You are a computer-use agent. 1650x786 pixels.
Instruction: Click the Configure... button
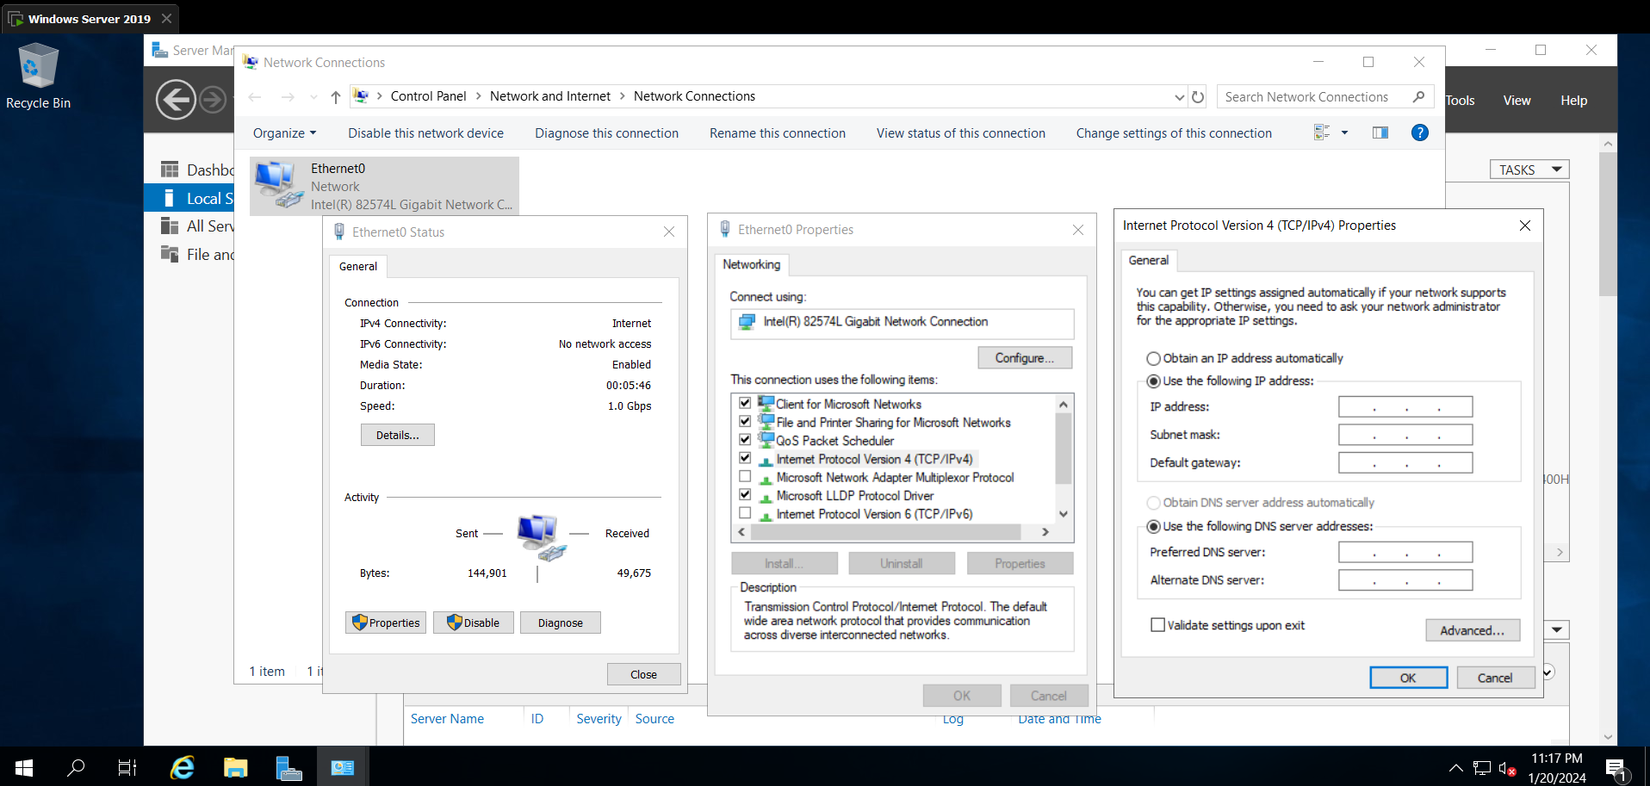click(1025, 358)
